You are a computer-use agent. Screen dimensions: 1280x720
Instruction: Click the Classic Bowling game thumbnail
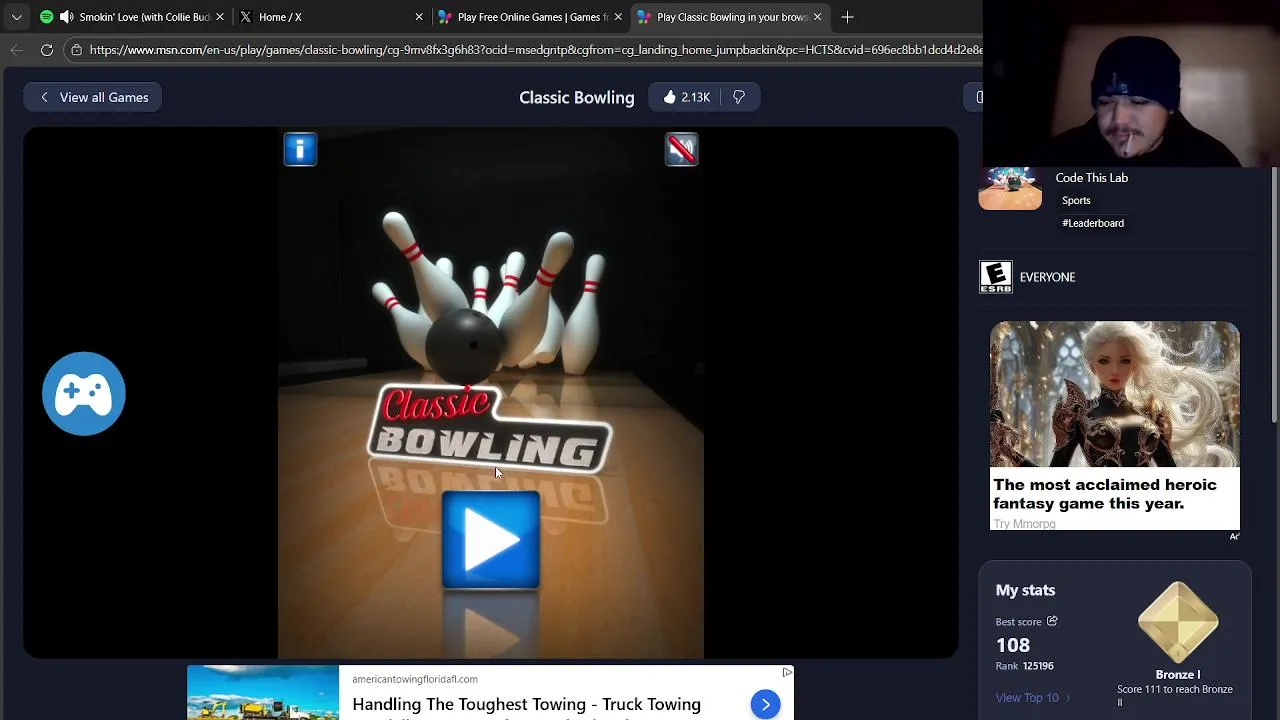(x=1010, y=189)
